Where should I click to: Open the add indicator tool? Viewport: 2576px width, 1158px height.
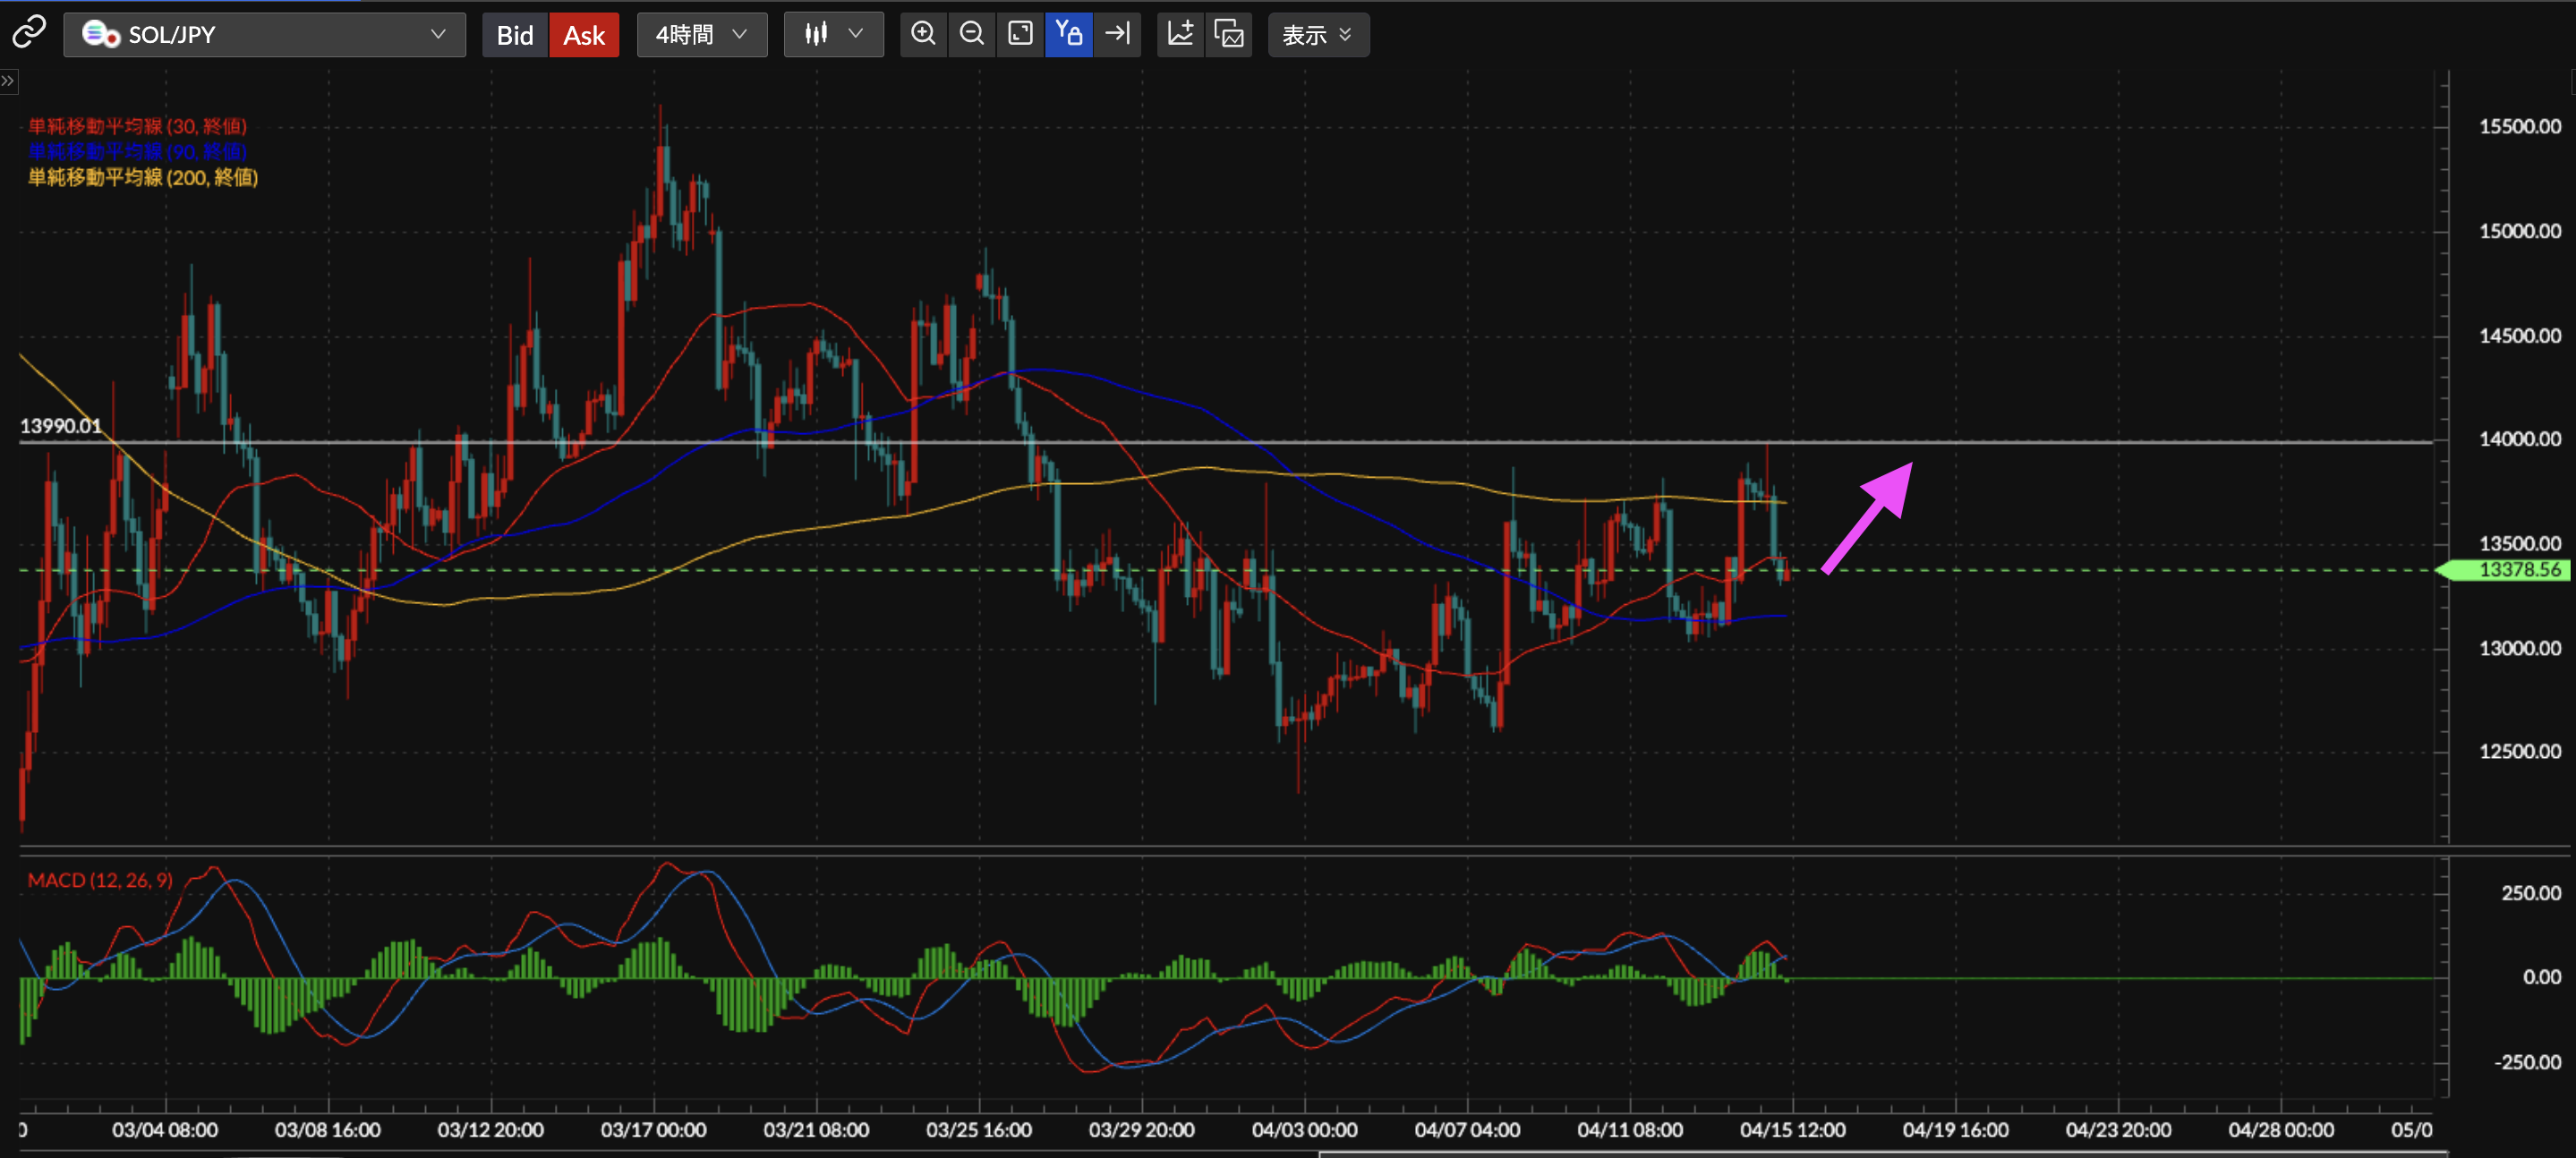[x=1181, y=34]
